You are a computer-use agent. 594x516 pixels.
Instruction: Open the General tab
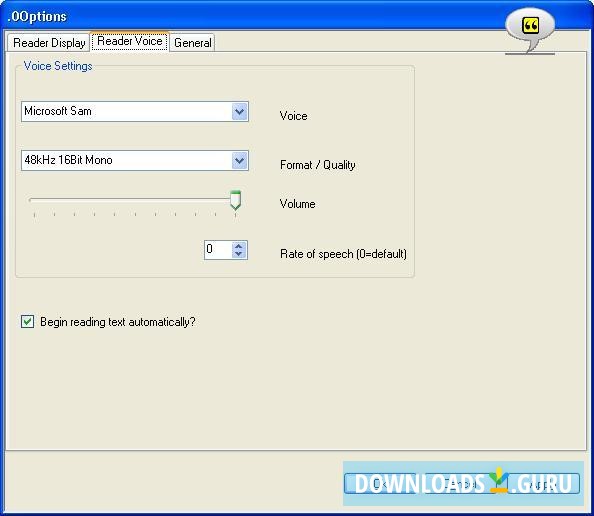(x=192, y=42)
